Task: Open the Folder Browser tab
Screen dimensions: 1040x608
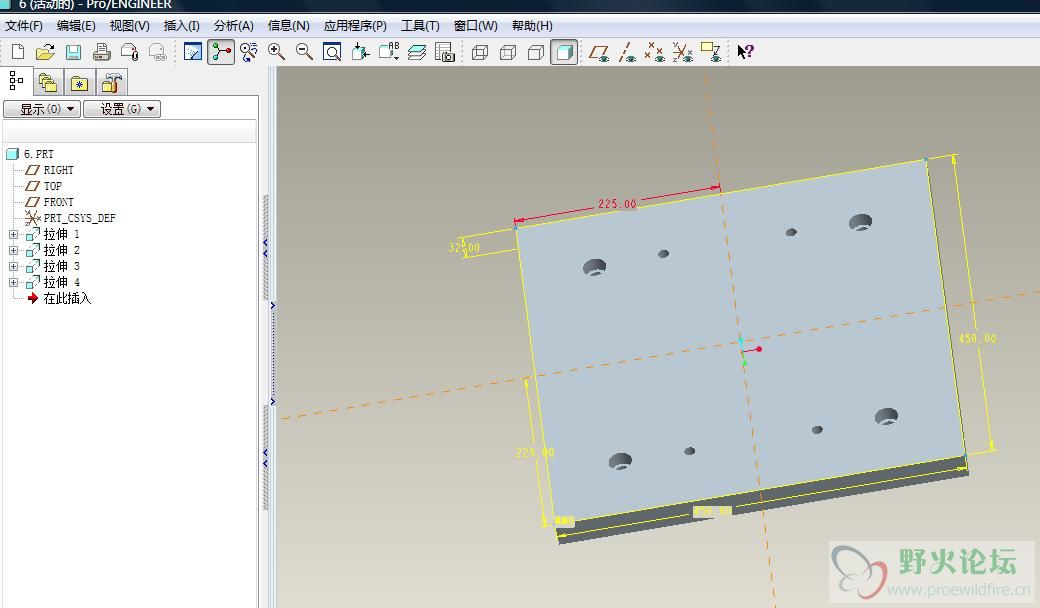Action: click(x=48, y=83)
